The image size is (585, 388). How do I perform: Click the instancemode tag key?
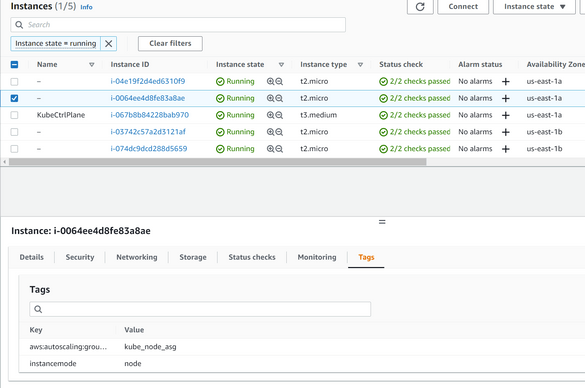53,363
